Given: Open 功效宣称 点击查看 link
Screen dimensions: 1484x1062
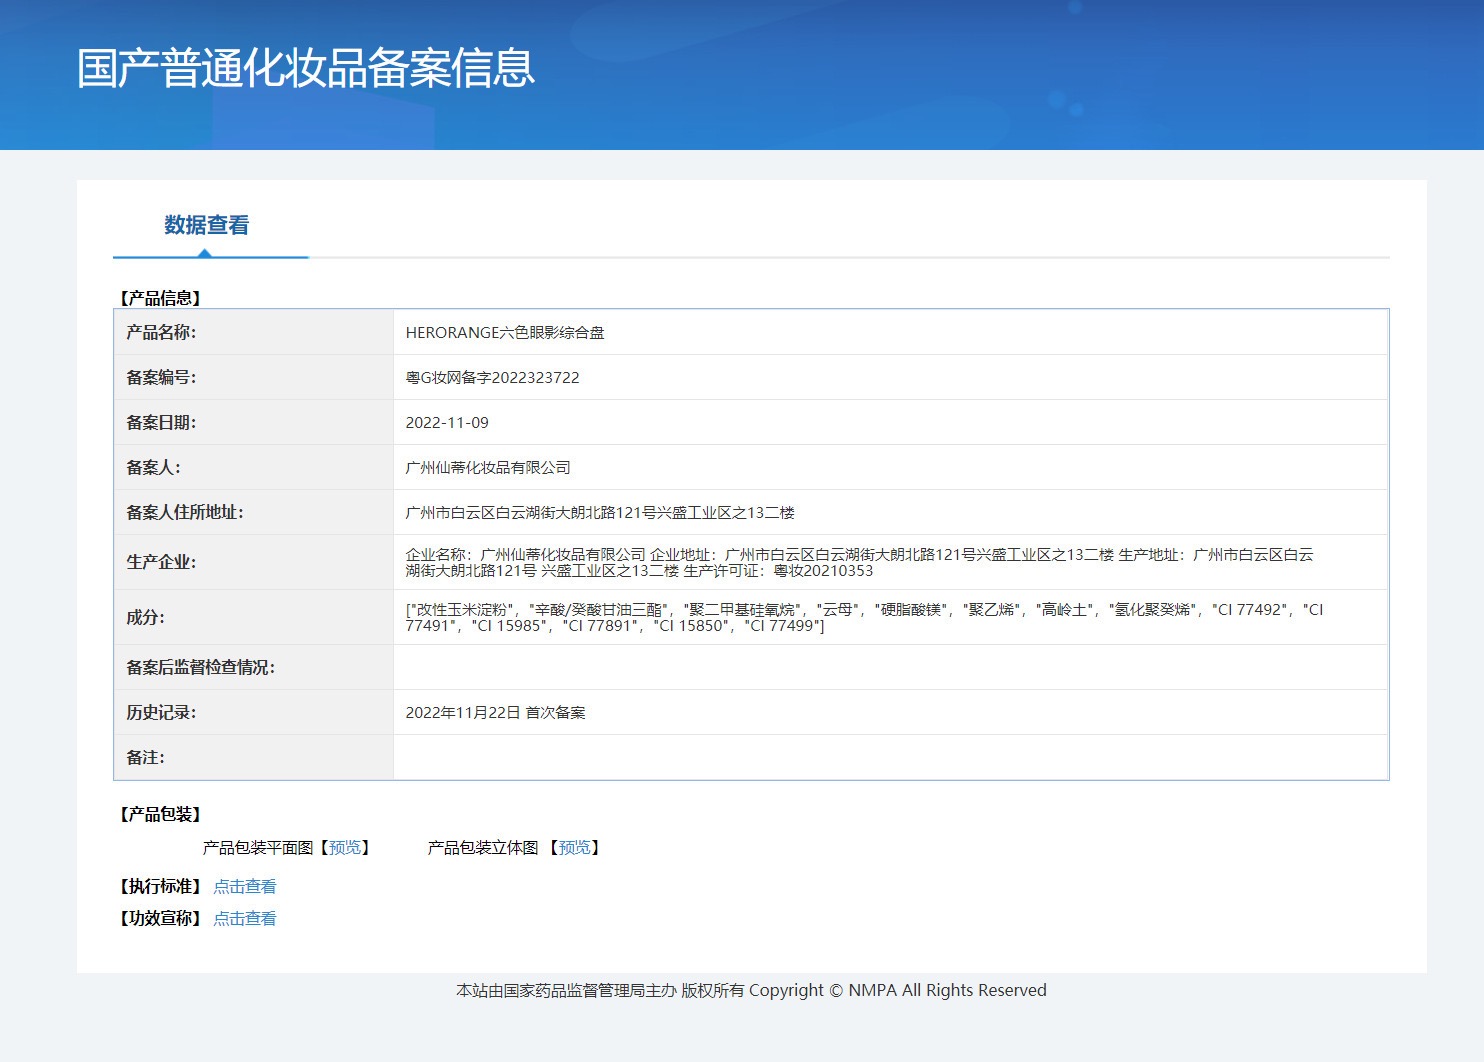Looking at the screenshot, I should (245, 918).
